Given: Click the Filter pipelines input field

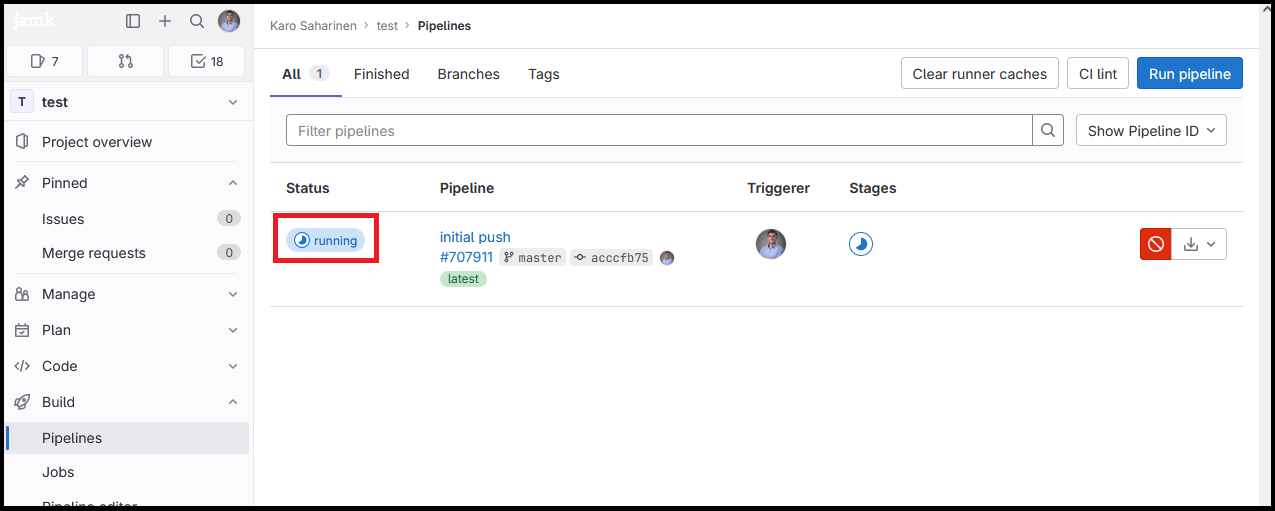Looking at the screenshot, I should coord(659,130).
